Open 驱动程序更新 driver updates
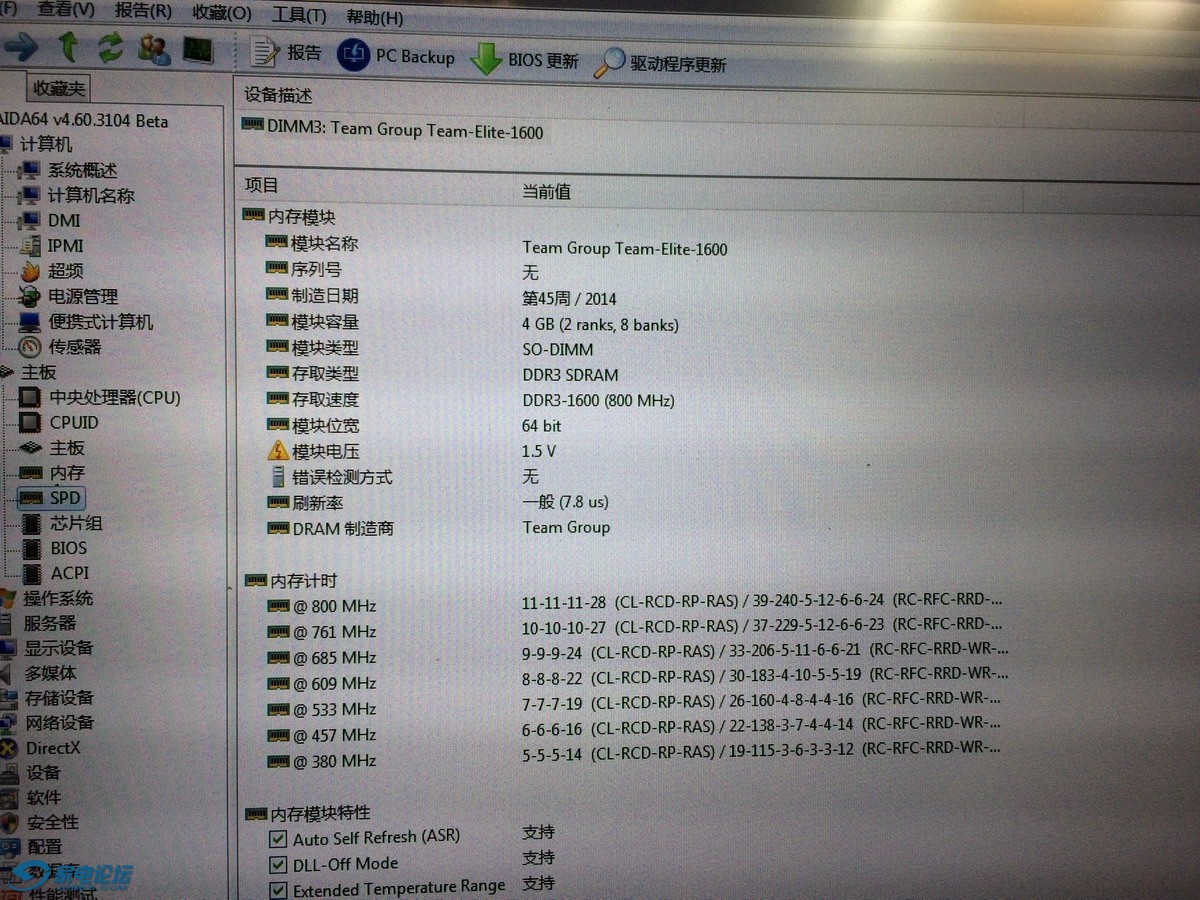The image size is (1200, 900). (x=660, y=63)
